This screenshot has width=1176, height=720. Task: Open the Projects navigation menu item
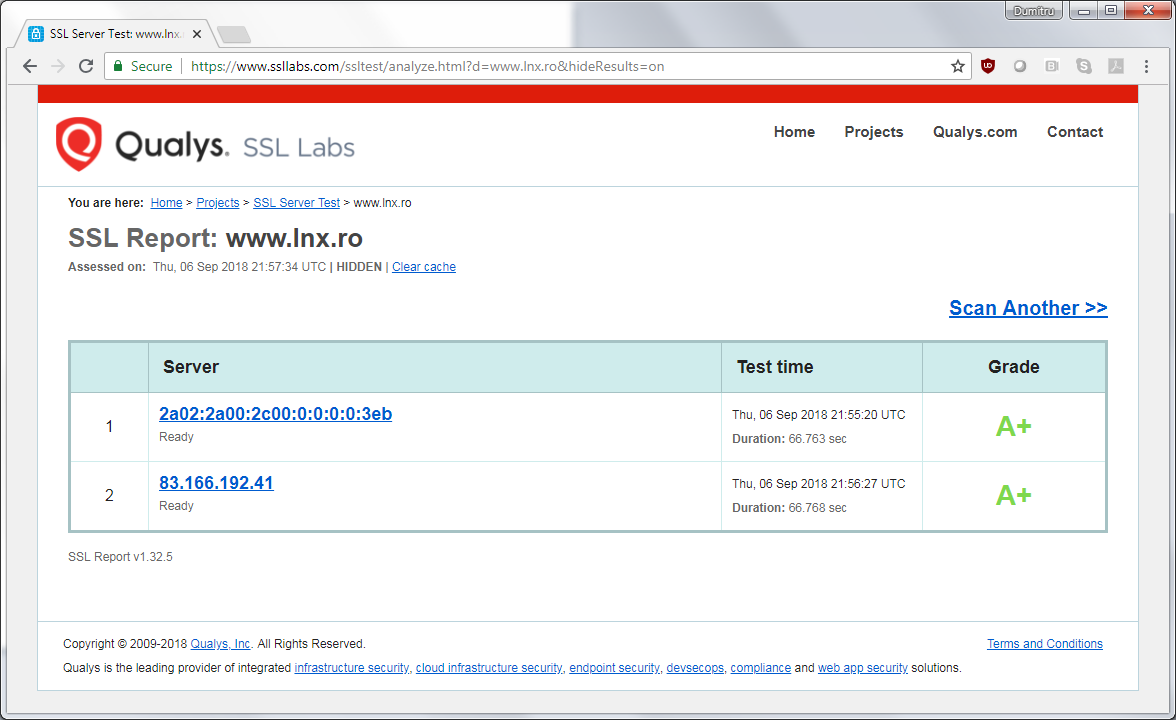(874, 132)
